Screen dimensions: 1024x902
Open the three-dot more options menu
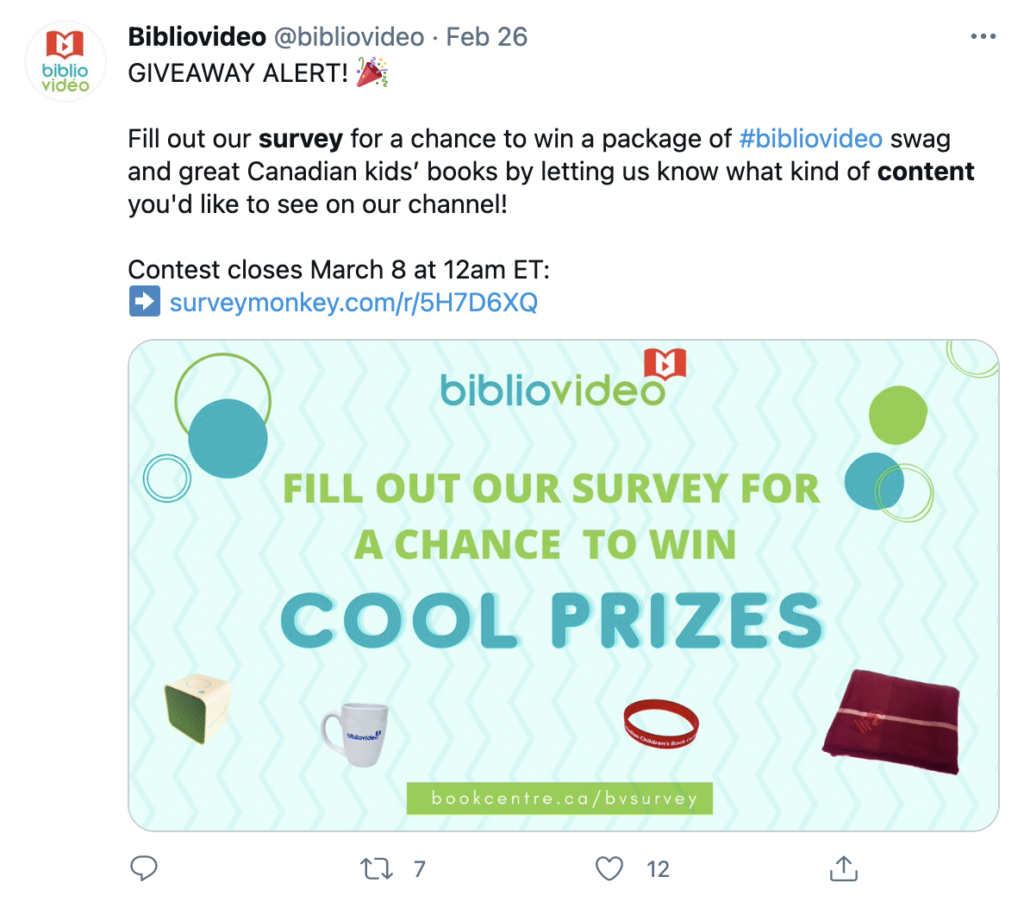[983, 37]
